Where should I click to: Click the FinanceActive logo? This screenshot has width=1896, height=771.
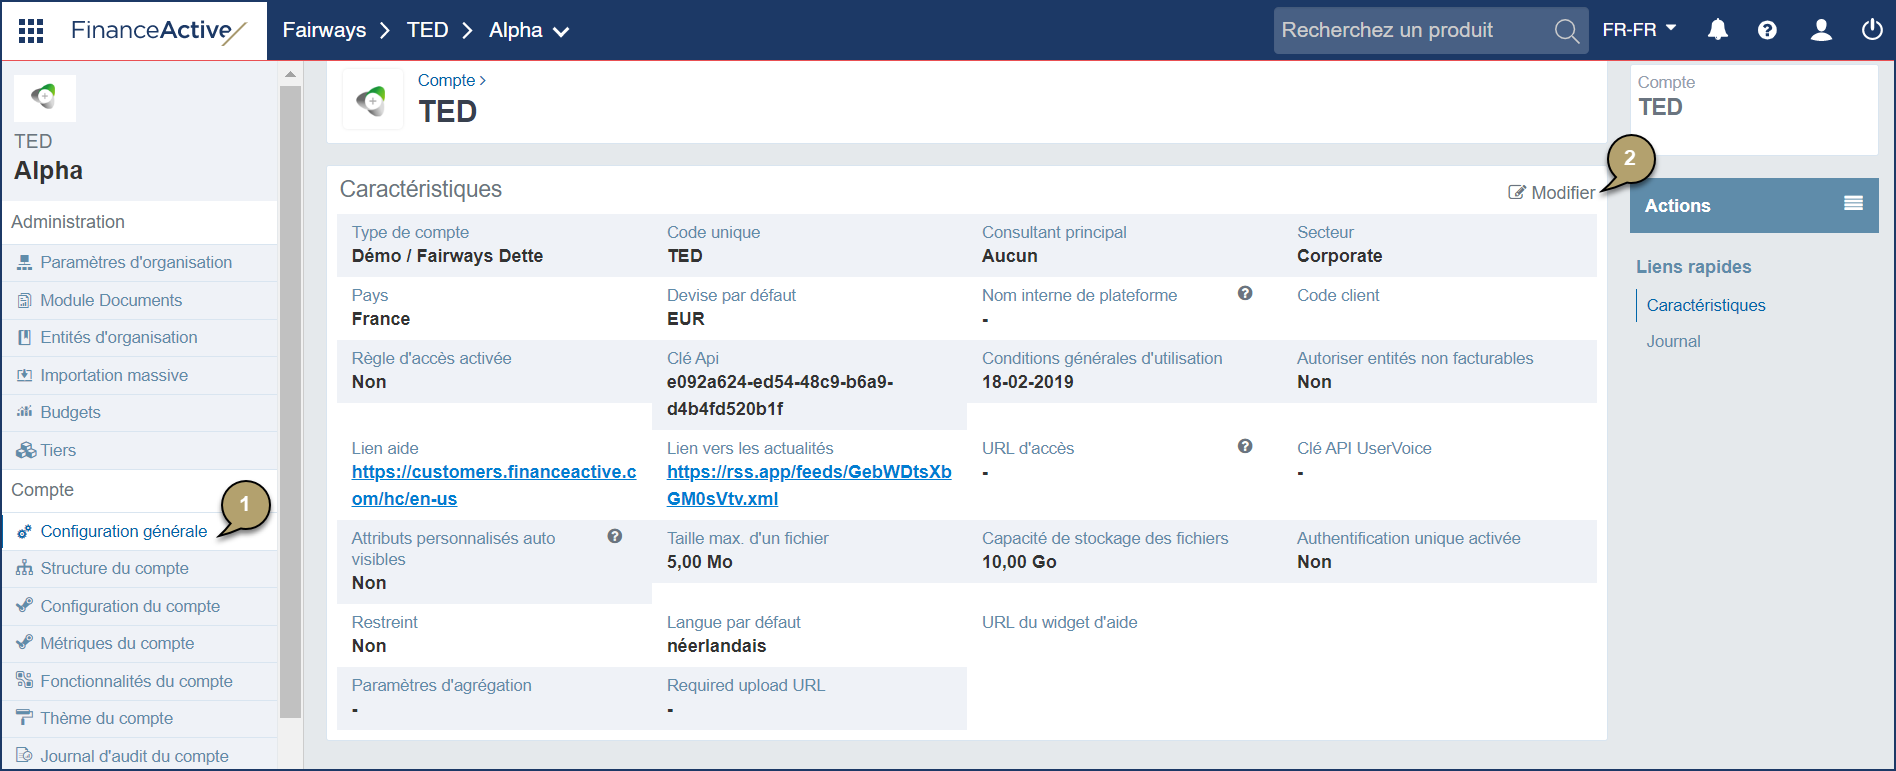158,31
